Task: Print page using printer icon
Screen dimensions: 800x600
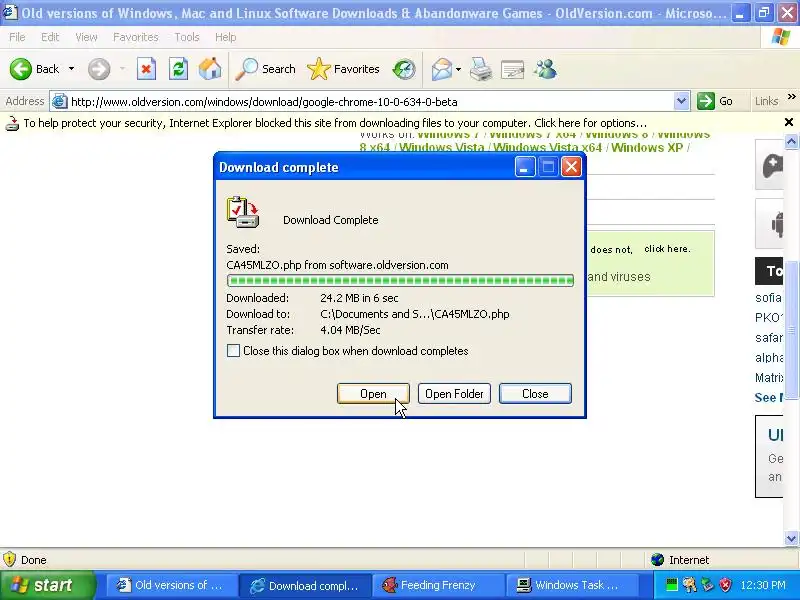Action: (481, 69)
